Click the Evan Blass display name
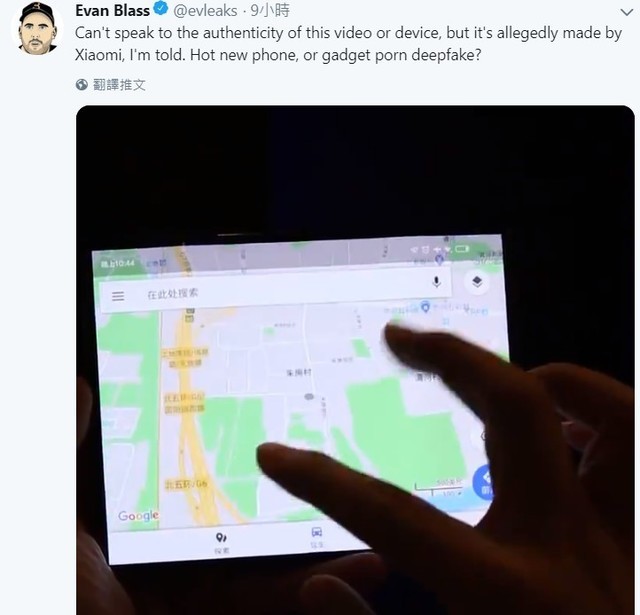 coord(112,10)
